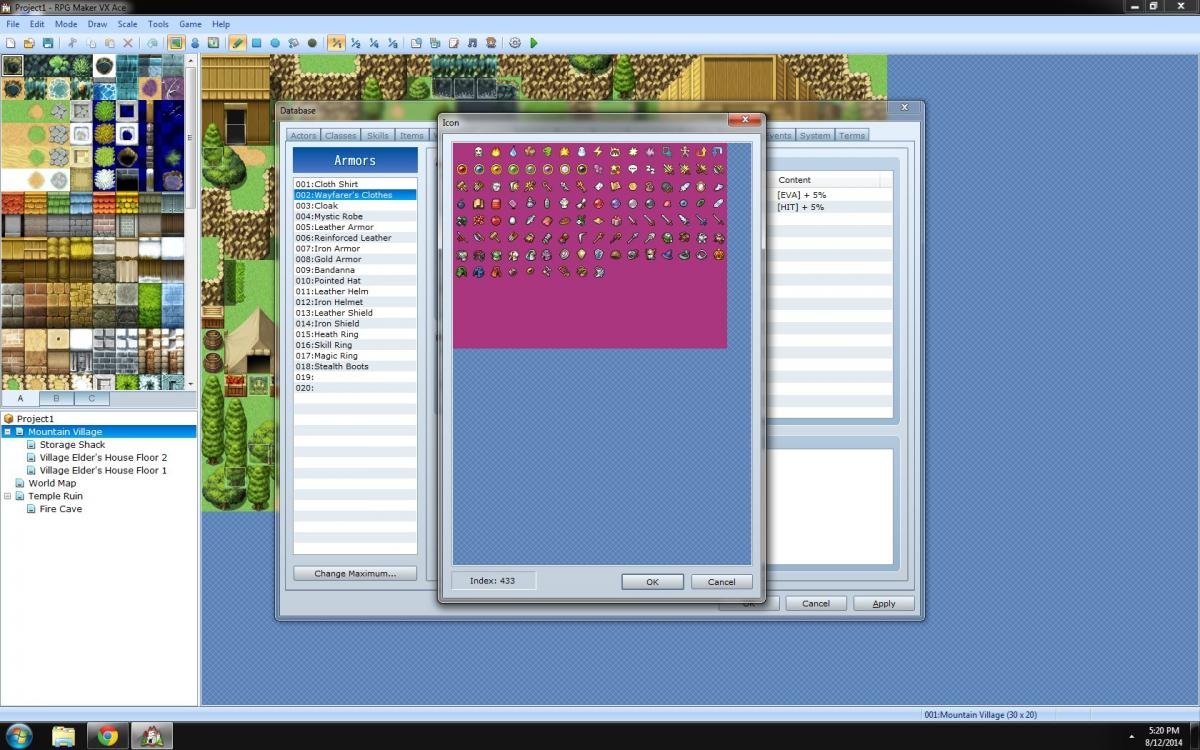
Task: Click tileset palette scrollbar down arrow
Action: 191,383
